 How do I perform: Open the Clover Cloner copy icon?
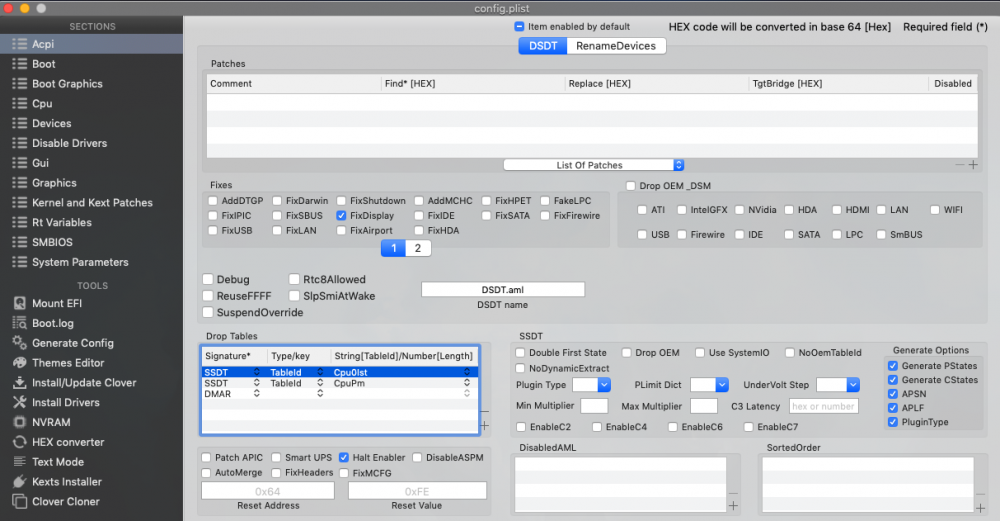click(x=20, y=501)
